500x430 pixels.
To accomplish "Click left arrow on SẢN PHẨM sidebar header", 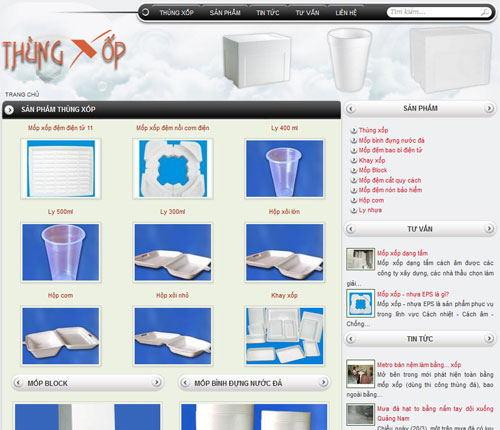I will (350, 108).
